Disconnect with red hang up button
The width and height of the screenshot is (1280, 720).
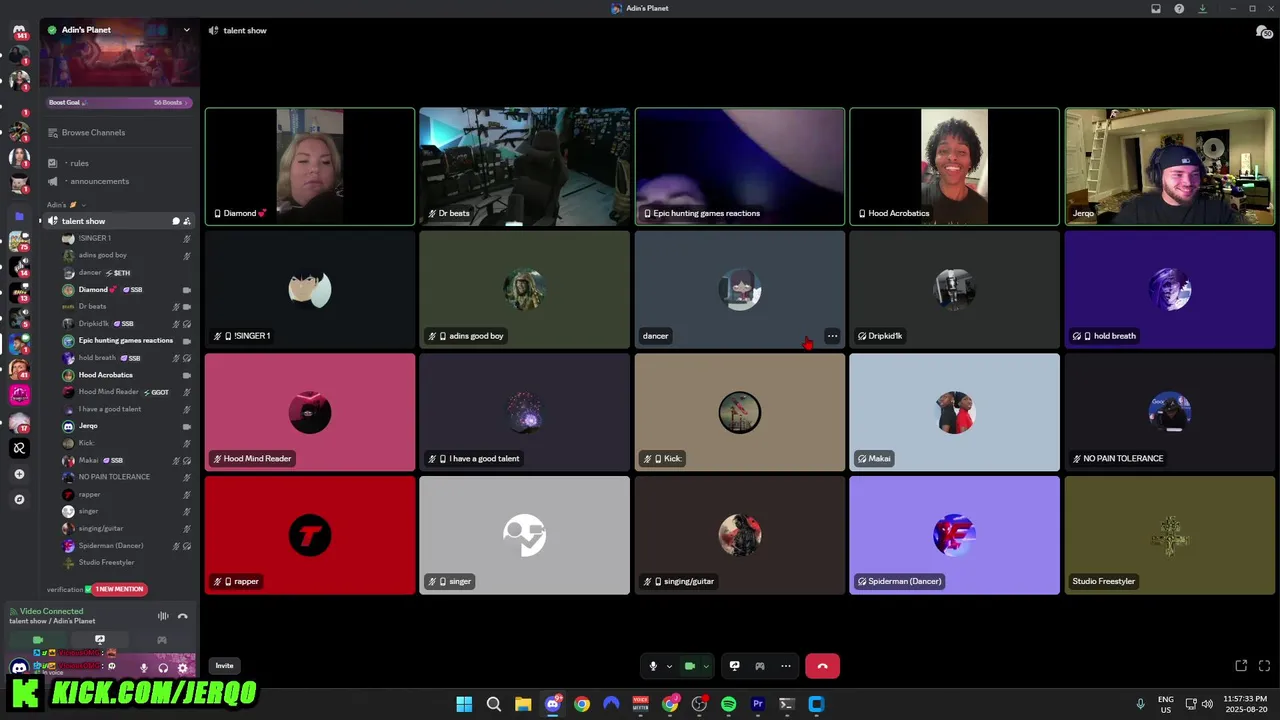tap(822, 666)
